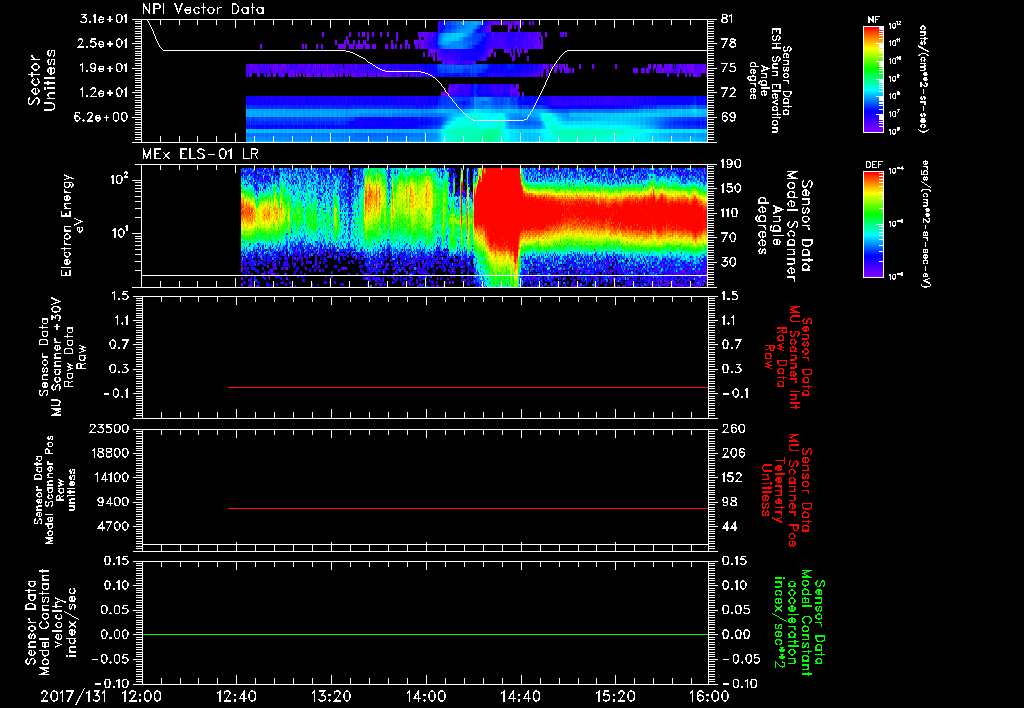Click the 44 telemetry tick value

pos(728,526)
